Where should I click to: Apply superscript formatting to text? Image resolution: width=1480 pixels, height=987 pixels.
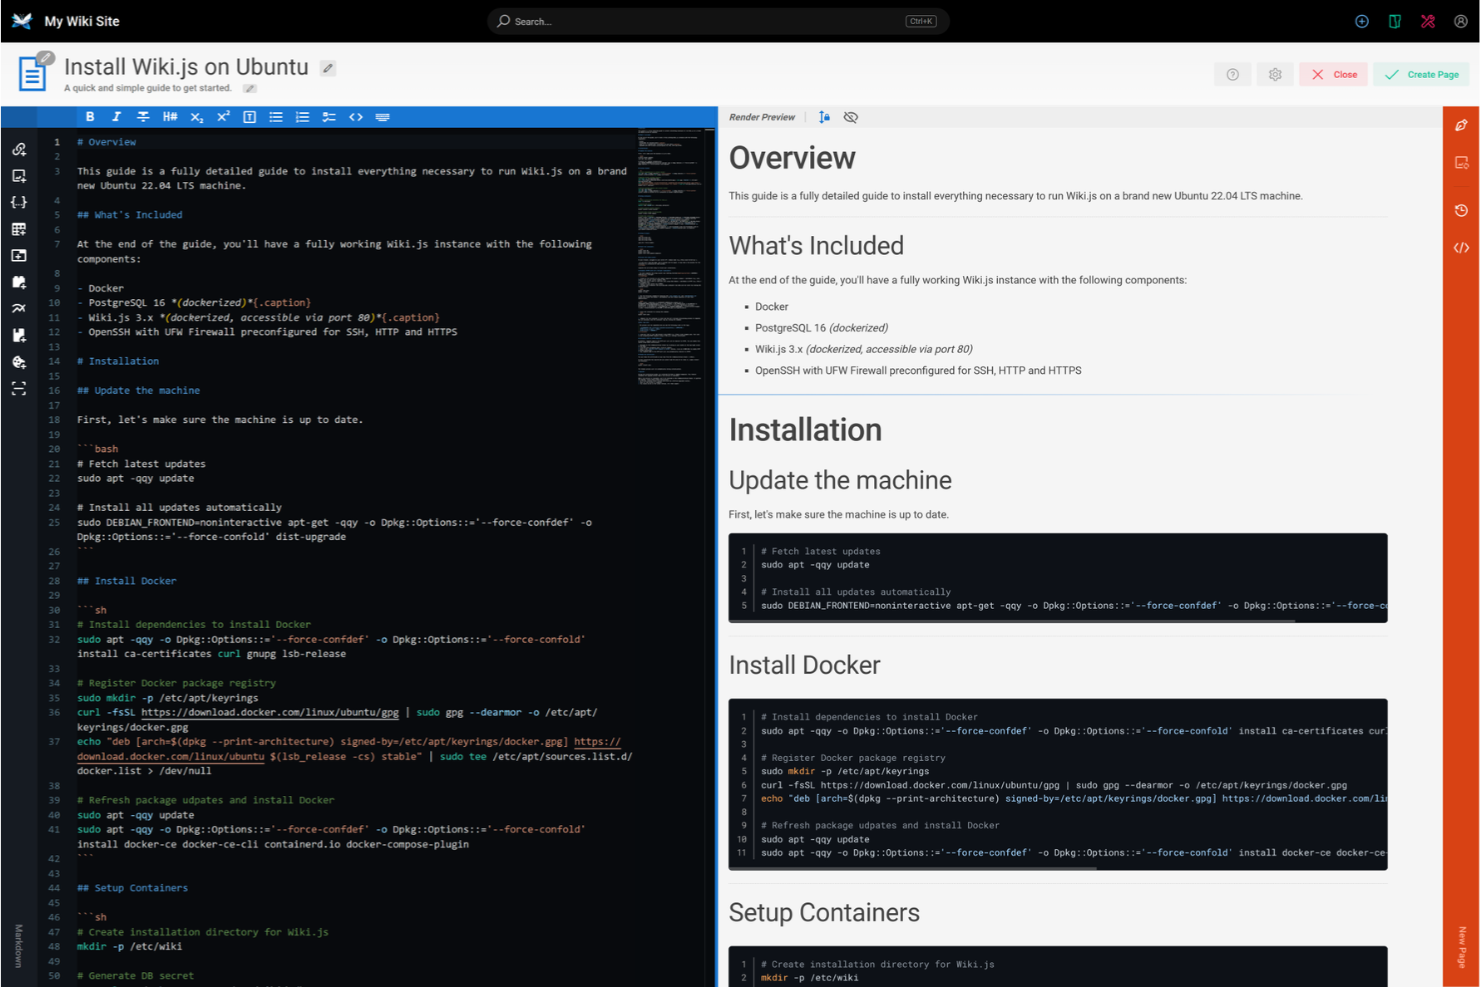coord(222,116)
